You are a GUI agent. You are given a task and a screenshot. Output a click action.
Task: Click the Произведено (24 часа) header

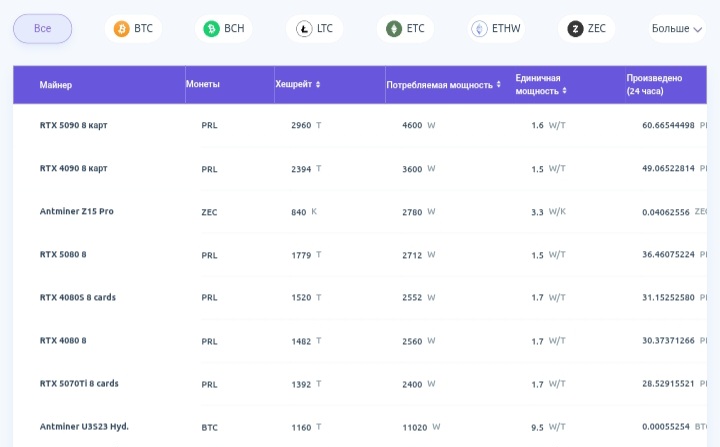pos(654,85)
